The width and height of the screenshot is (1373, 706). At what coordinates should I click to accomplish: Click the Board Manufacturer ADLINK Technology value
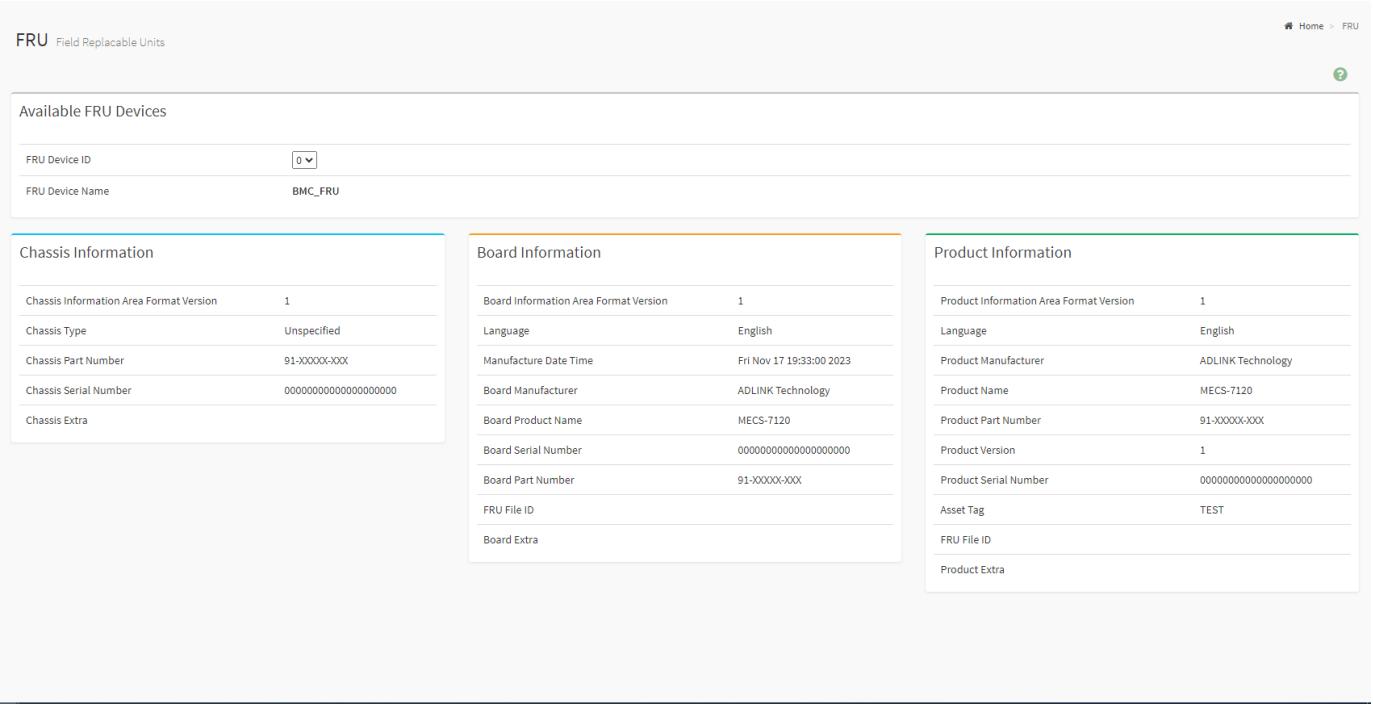pos(784,390)
